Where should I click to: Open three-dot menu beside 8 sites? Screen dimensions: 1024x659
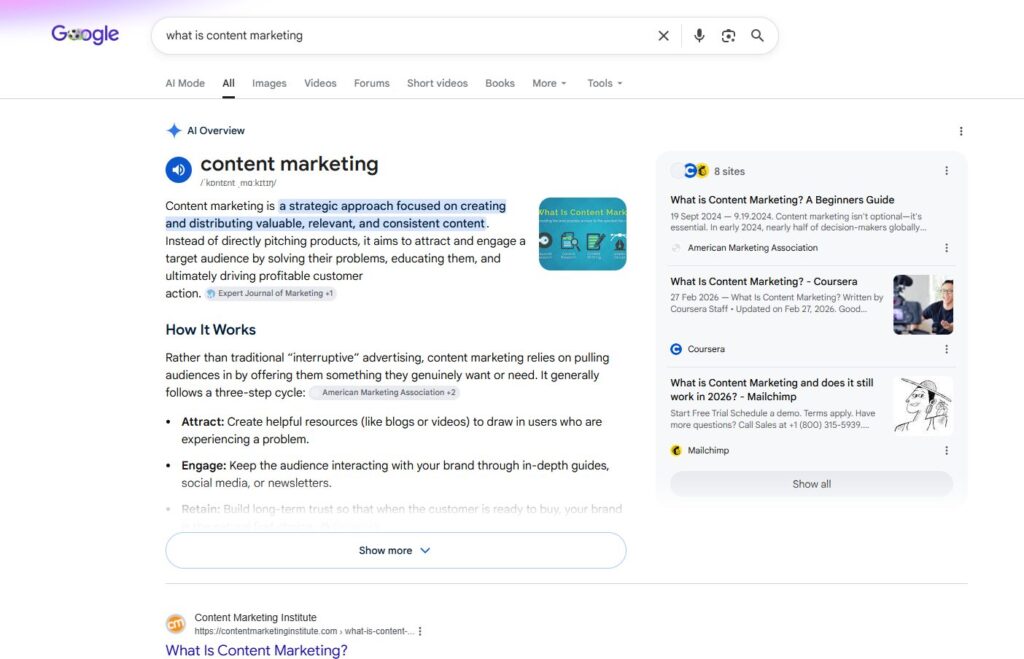(x=946, y=171)
